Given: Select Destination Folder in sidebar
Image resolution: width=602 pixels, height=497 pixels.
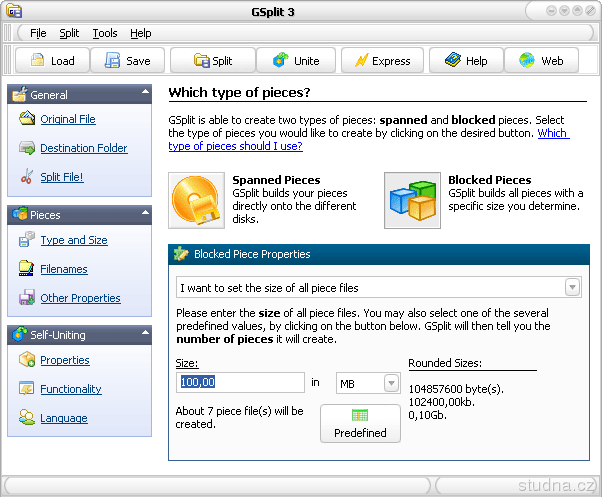Looking at the screenshot, I should 83,149.
